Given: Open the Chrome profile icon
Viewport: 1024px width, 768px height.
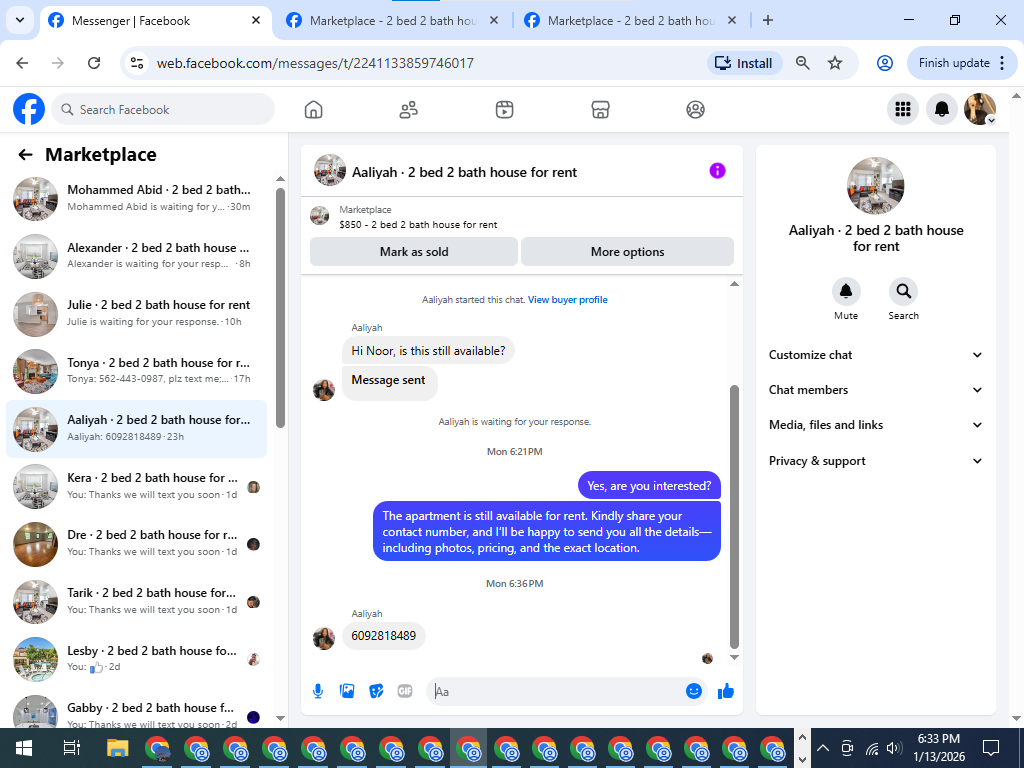Looking at the screenshot, I should (x=885, y=63).
